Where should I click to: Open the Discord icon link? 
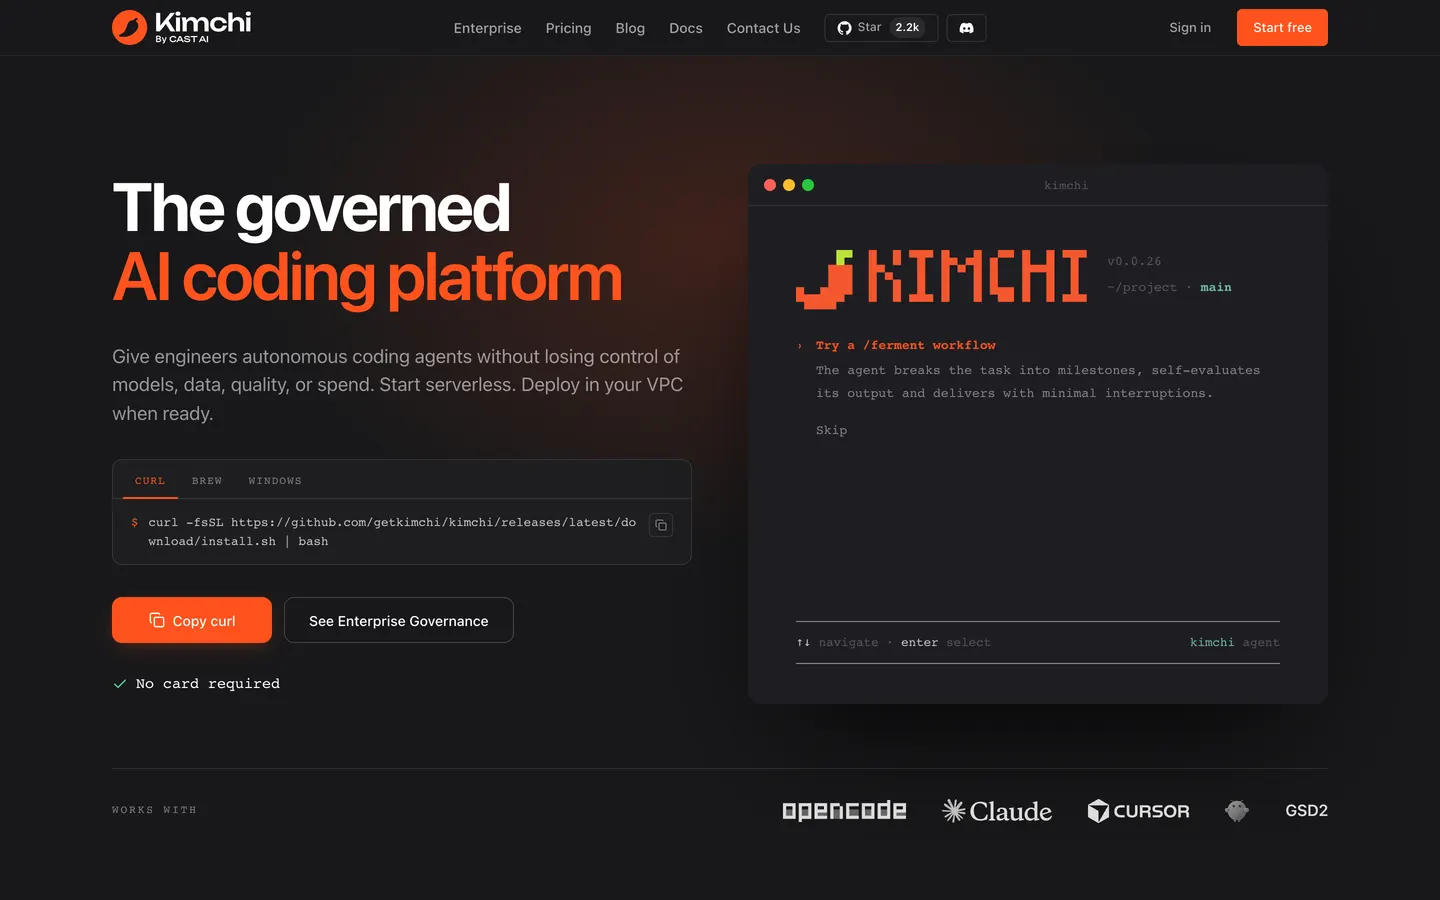966,28
